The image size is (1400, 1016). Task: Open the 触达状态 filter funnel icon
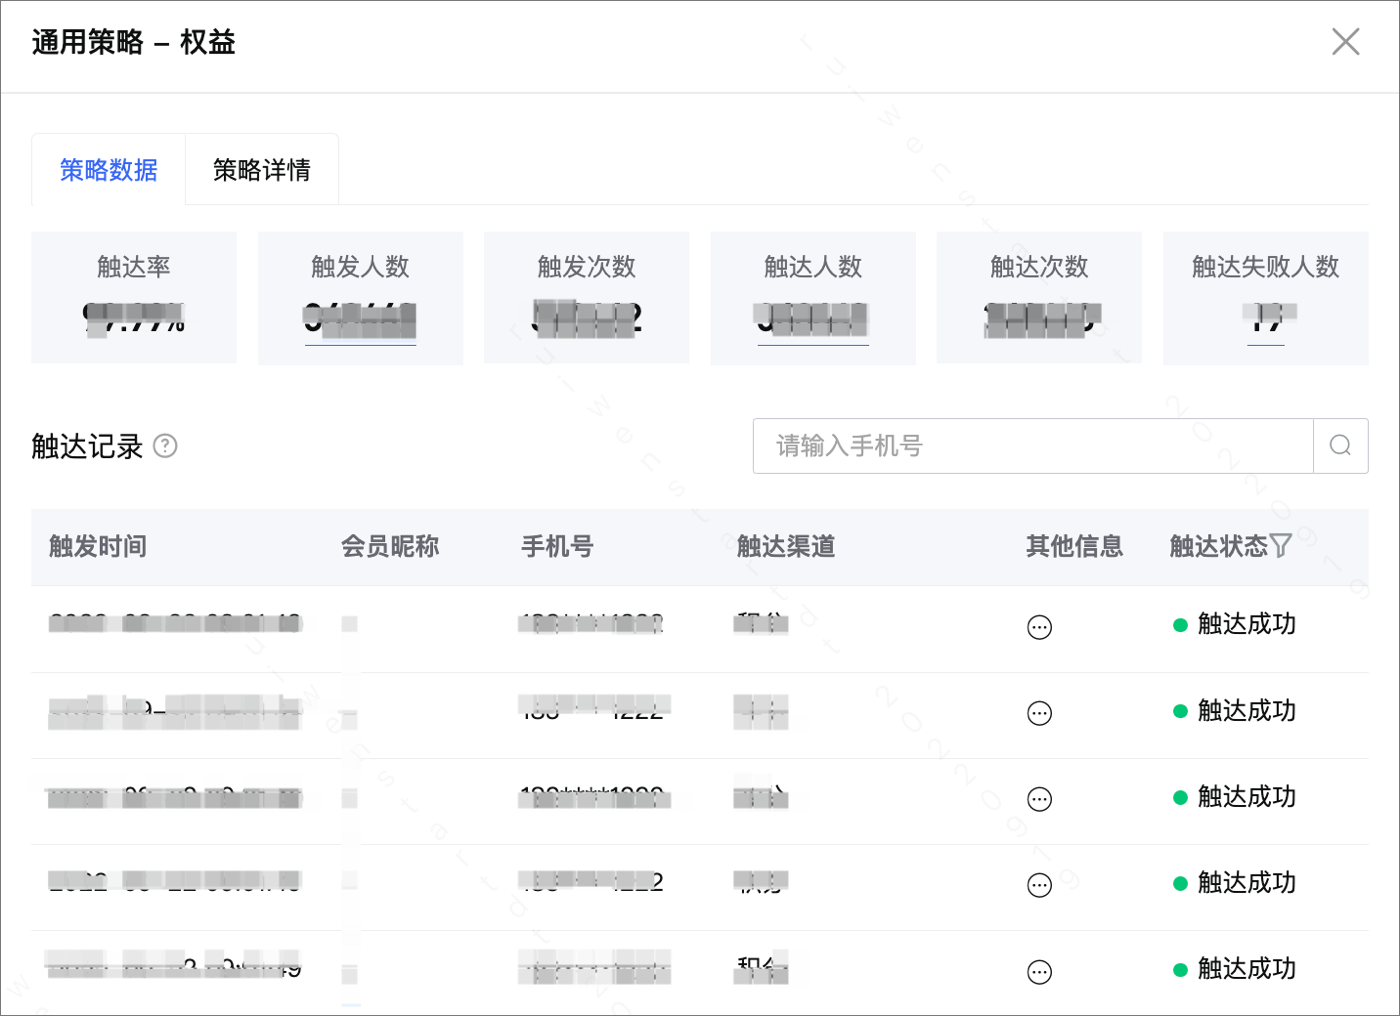(1281, 546)
